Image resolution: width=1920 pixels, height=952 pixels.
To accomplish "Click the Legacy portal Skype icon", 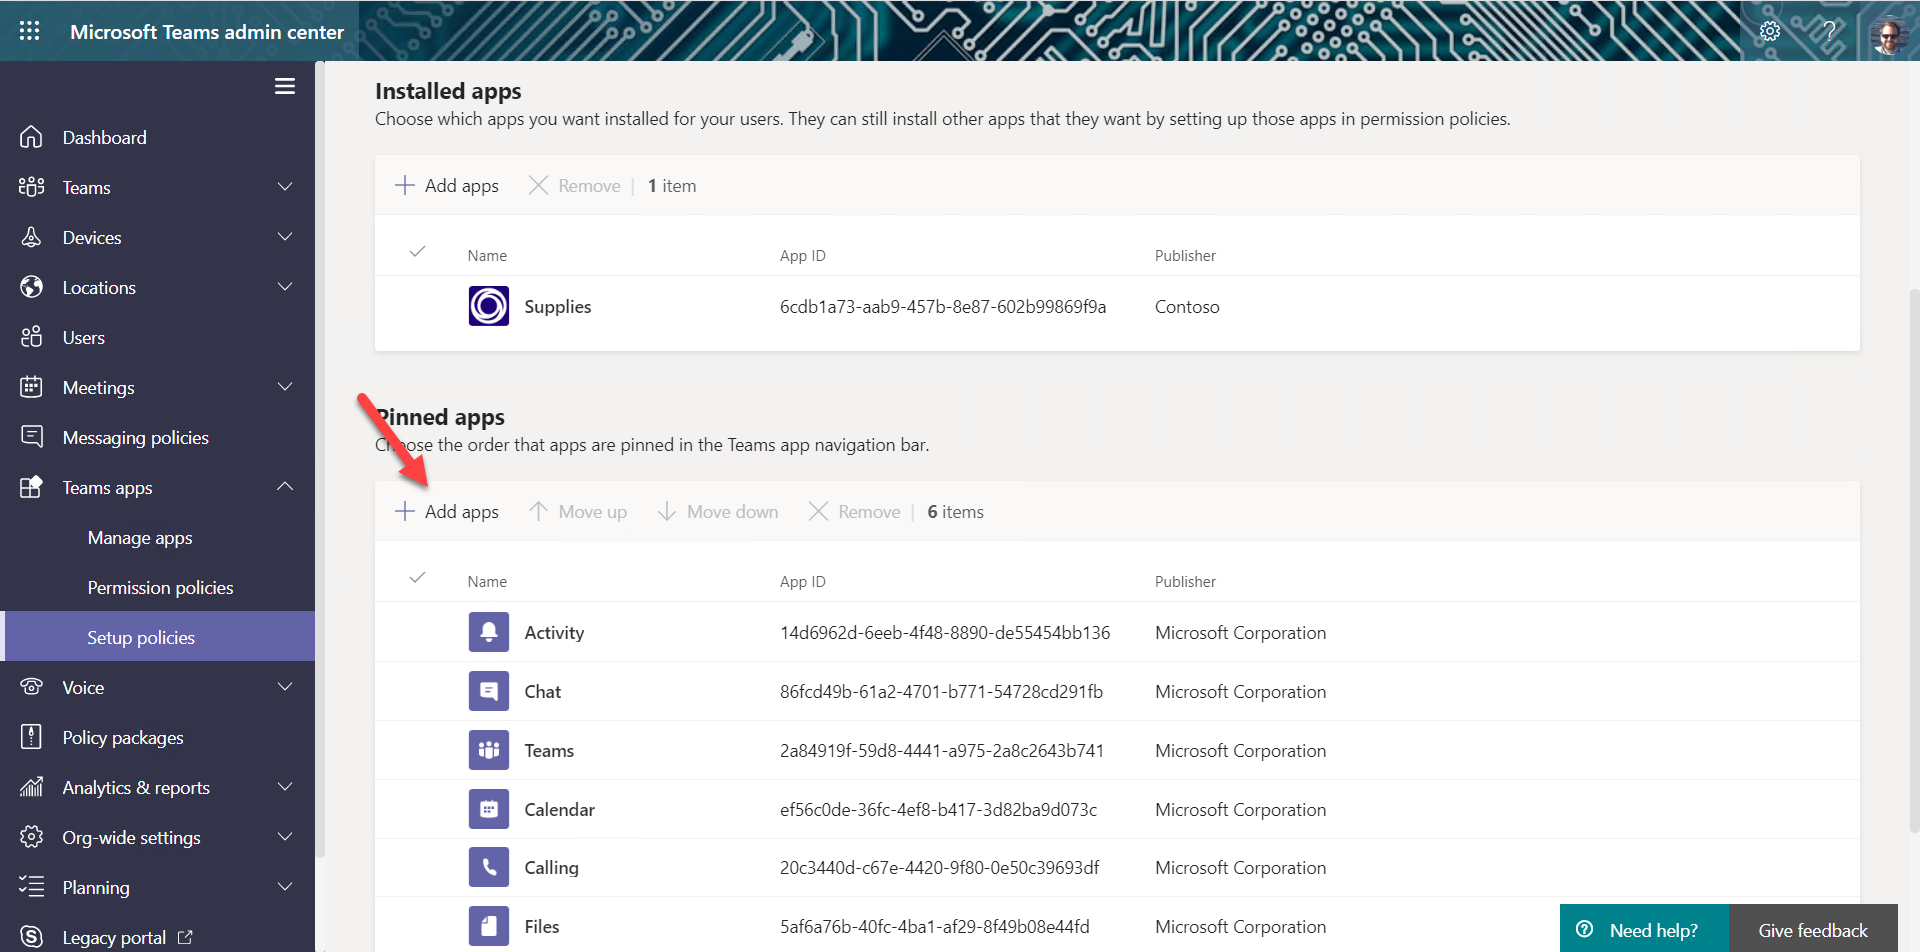I will coord(32,937).
